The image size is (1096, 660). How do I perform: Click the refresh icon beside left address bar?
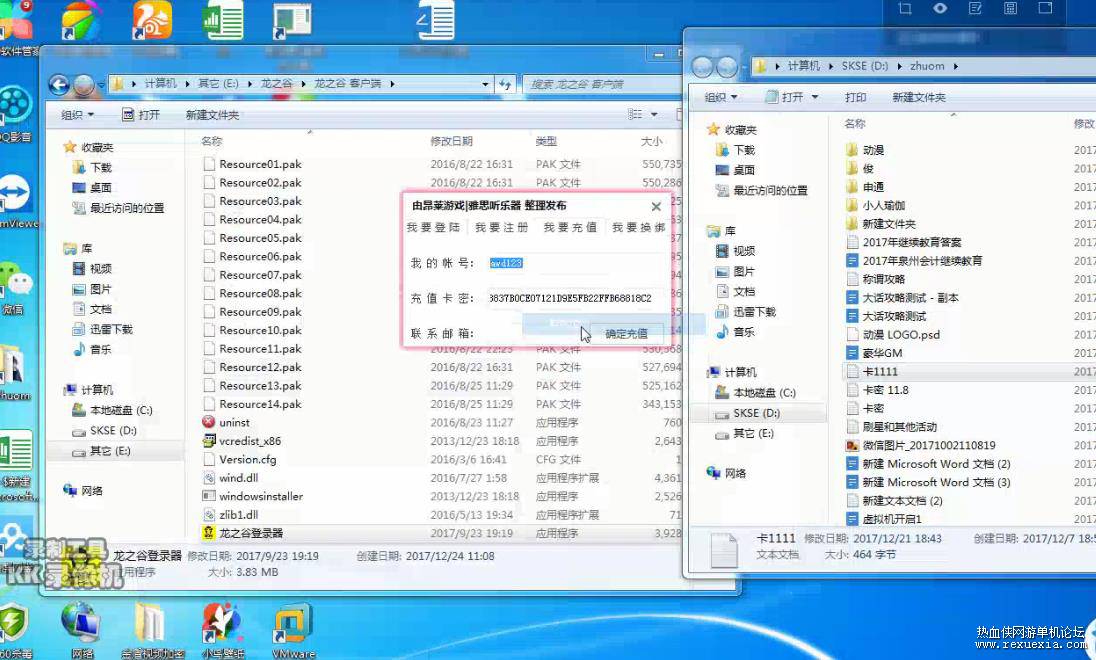505,84
